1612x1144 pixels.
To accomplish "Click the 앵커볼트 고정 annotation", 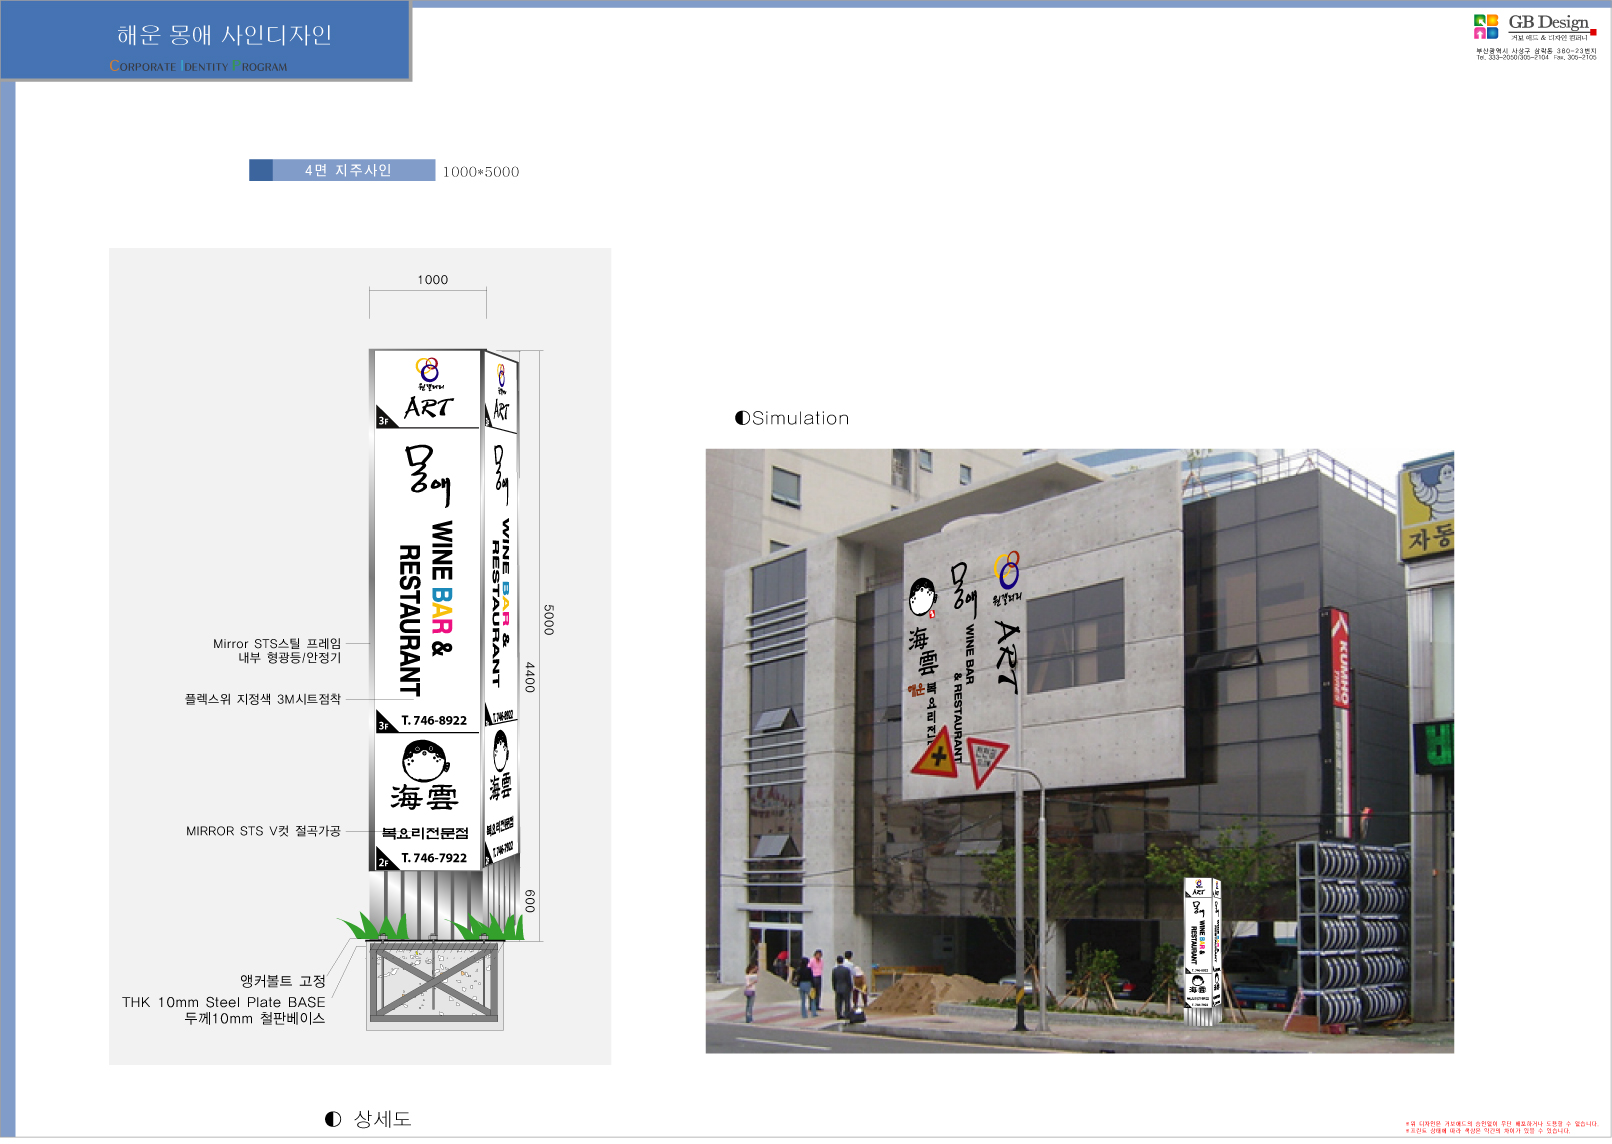I will point(283,982).
